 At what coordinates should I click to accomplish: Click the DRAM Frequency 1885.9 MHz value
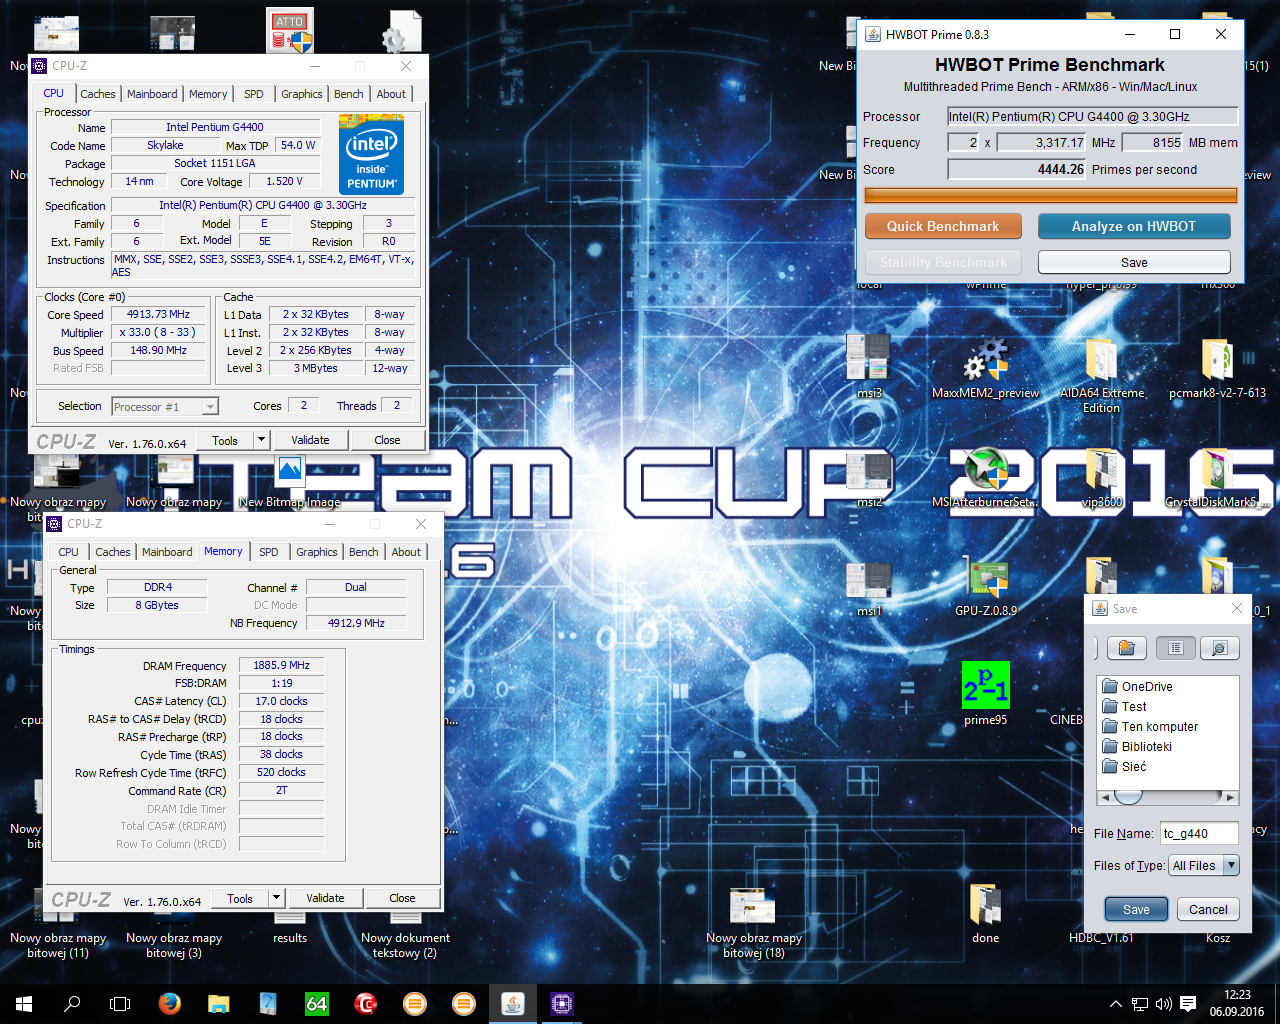pos(281,665)
